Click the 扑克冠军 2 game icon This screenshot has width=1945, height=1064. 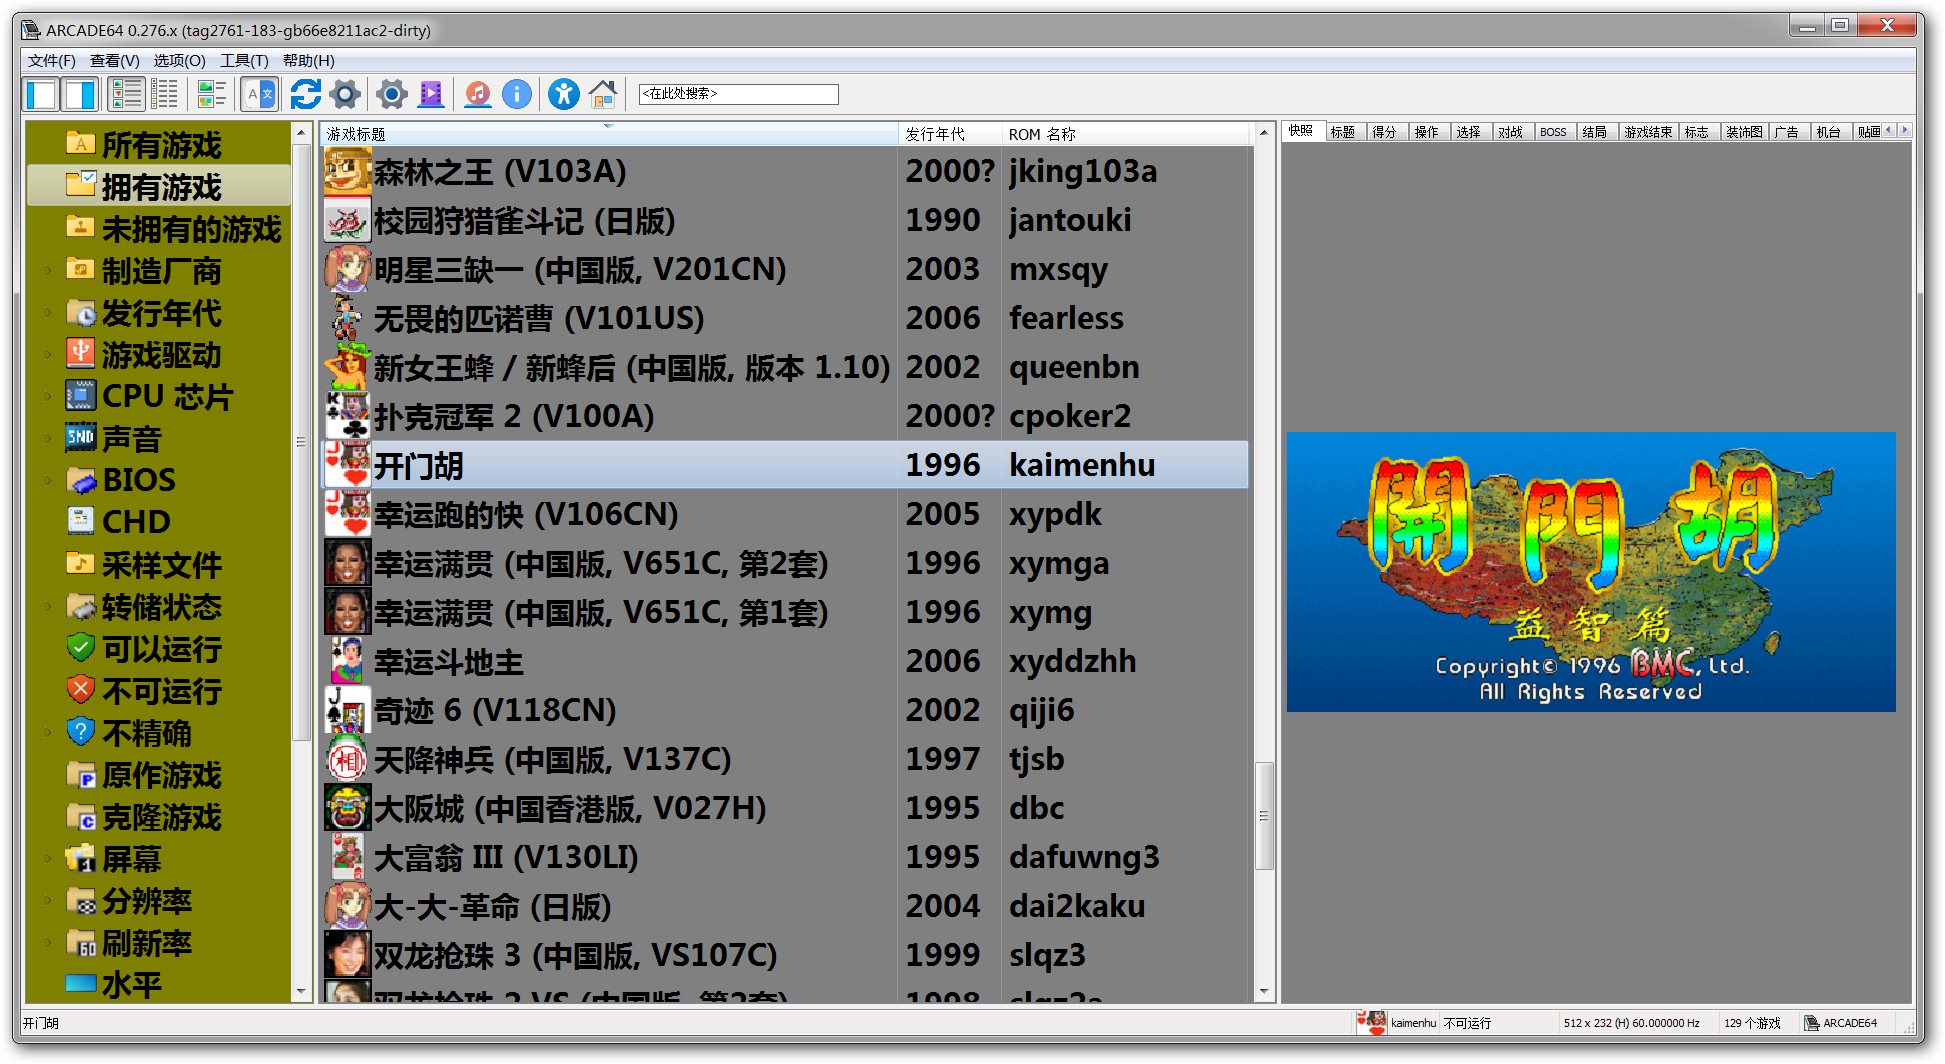(348, 416)
